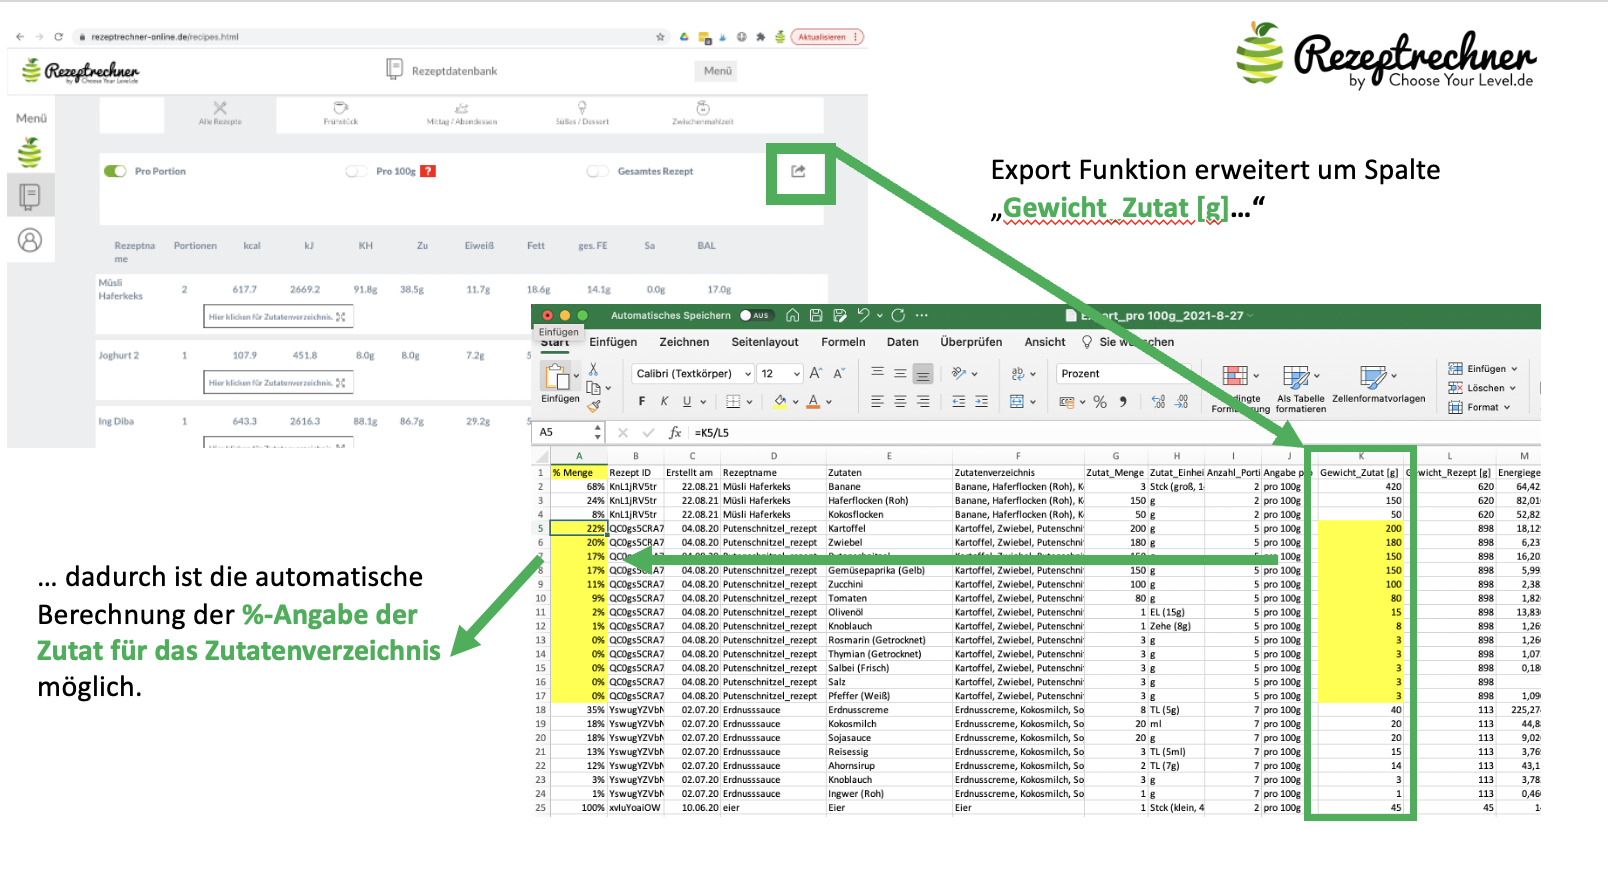The width and height of the screenshot is (1608, 888).
Task: Expand the fill color dropdown arrow
Action: [x=796, y=402]
